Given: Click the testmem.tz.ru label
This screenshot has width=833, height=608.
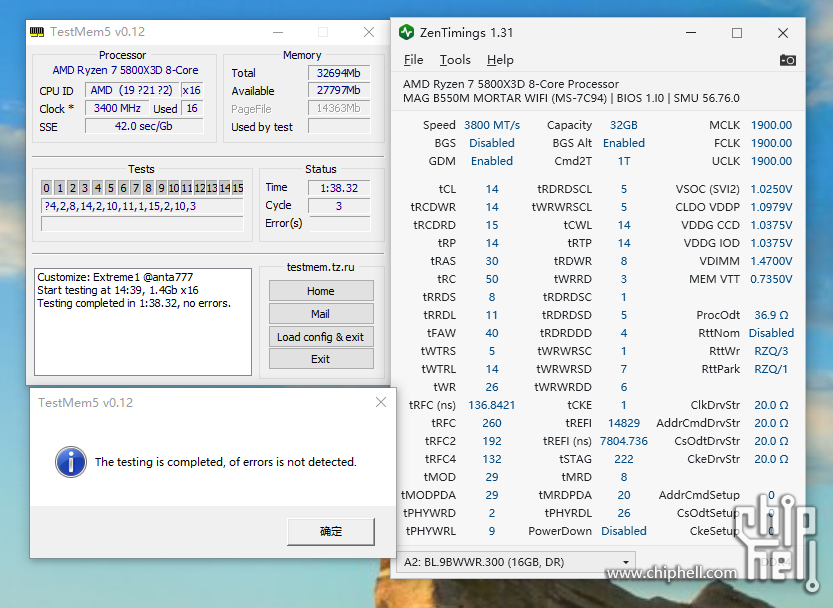Looking at the screenshot, I should click(x=320, y=267).
